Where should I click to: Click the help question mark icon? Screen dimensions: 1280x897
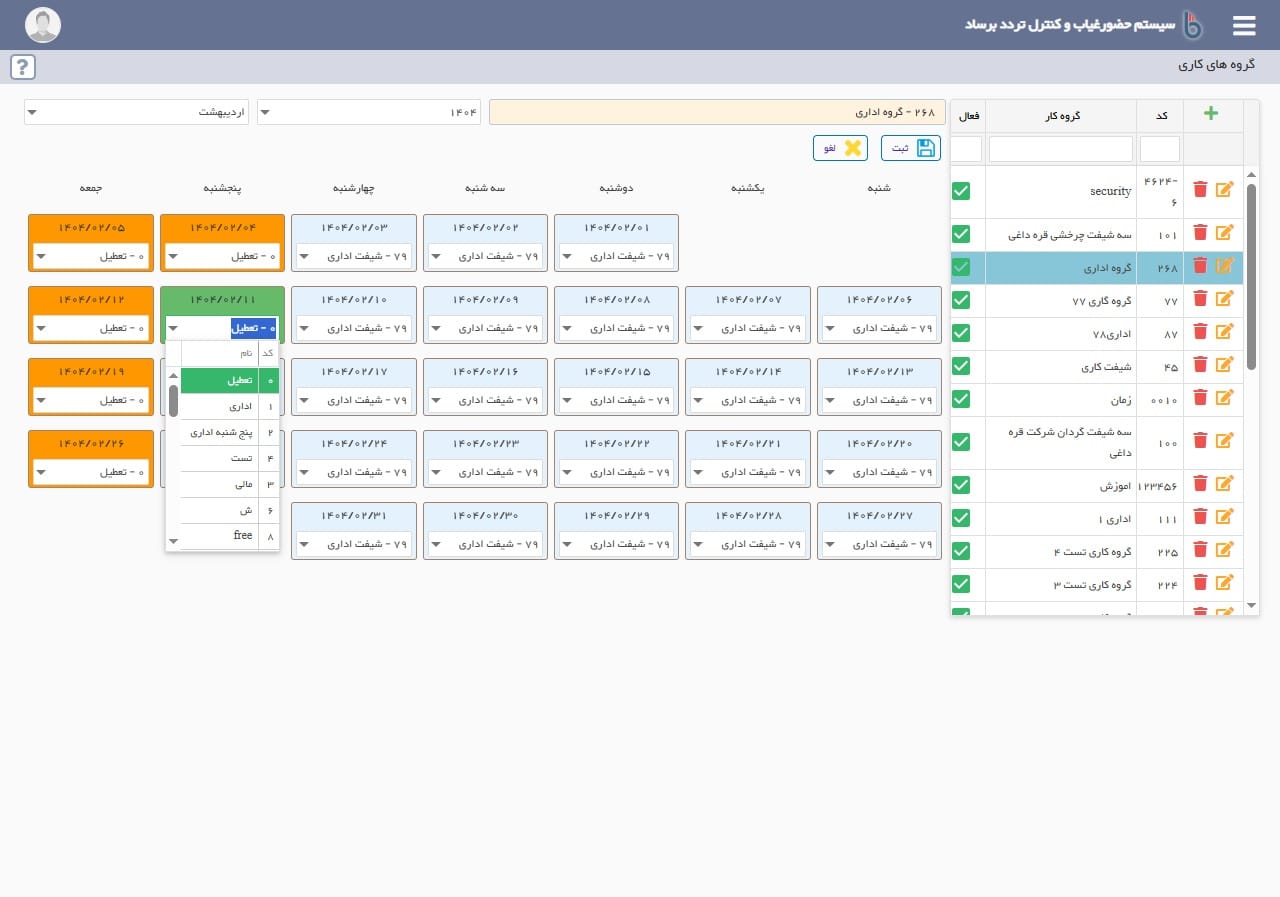tap(23, 67)
